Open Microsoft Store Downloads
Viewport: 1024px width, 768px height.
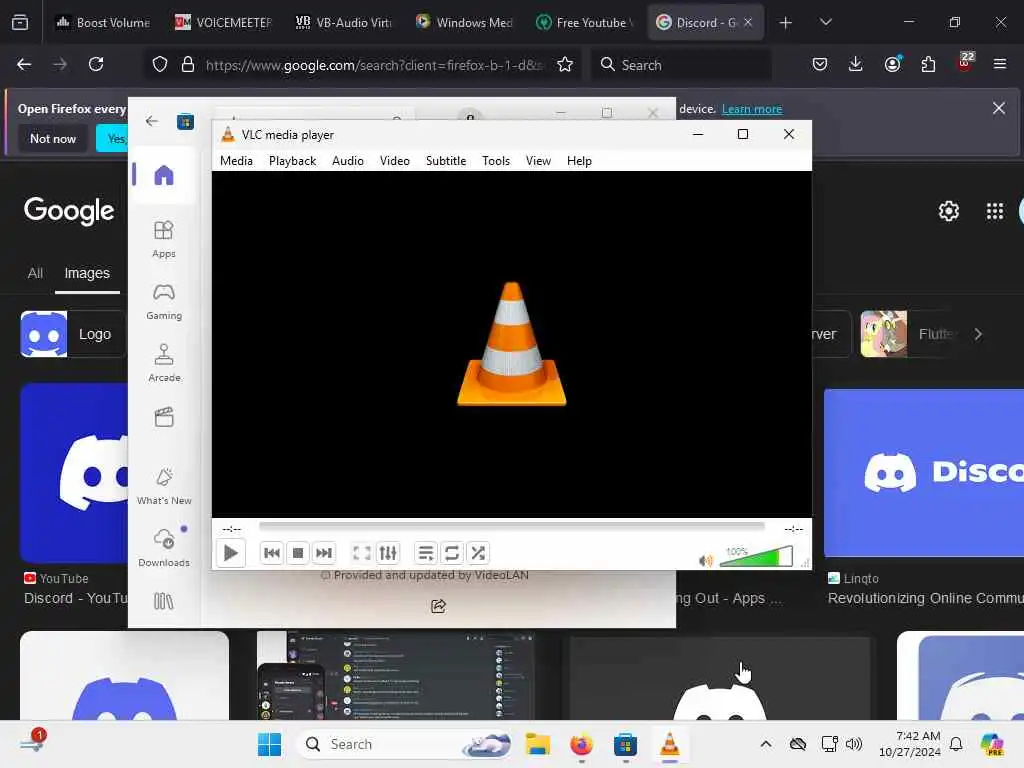(163, 548)
